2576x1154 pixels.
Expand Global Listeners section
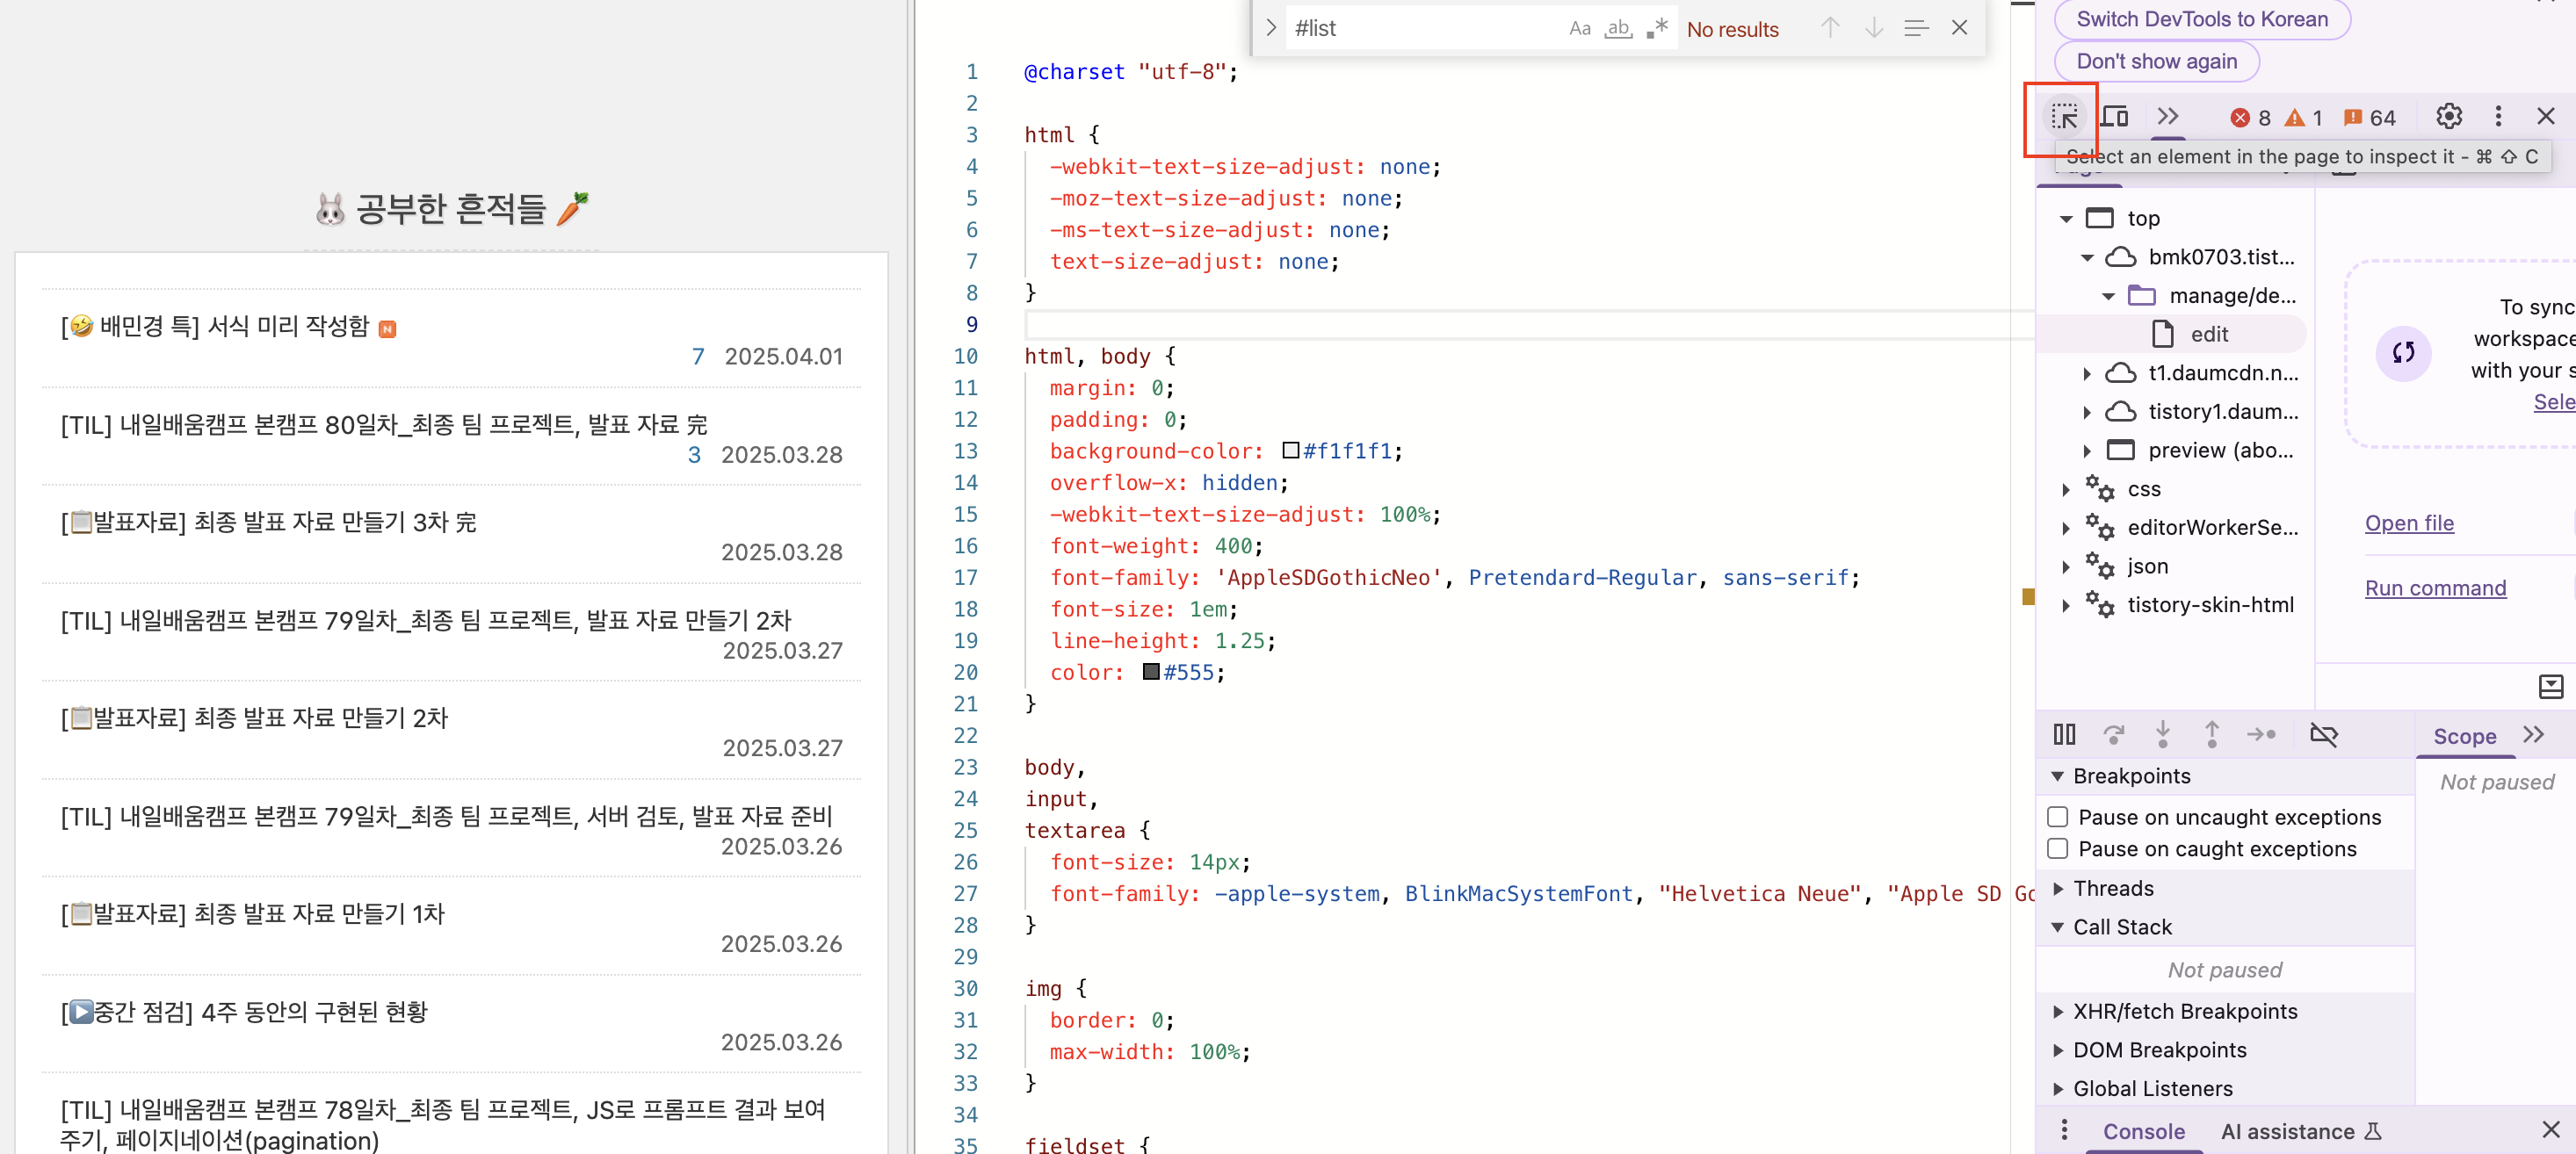coord(2057,1089)
